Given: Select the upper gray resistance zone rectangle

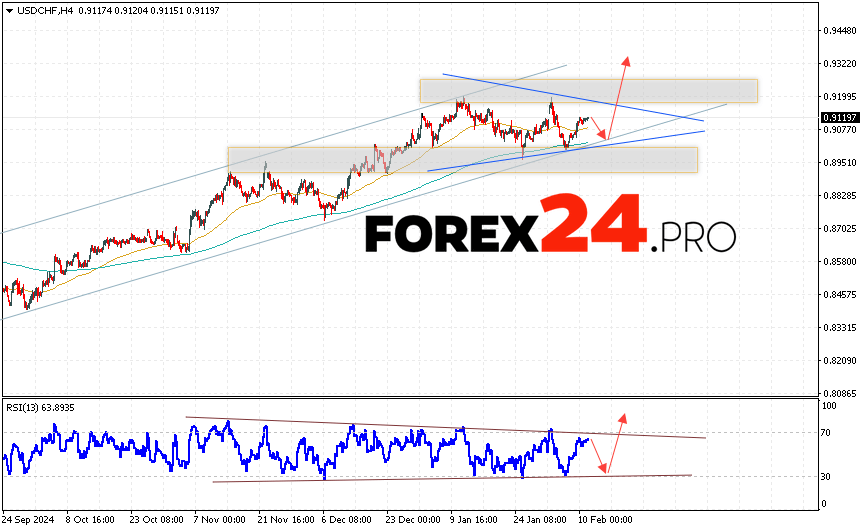Looking at the screenshot, I should click(x=588, y=90).
